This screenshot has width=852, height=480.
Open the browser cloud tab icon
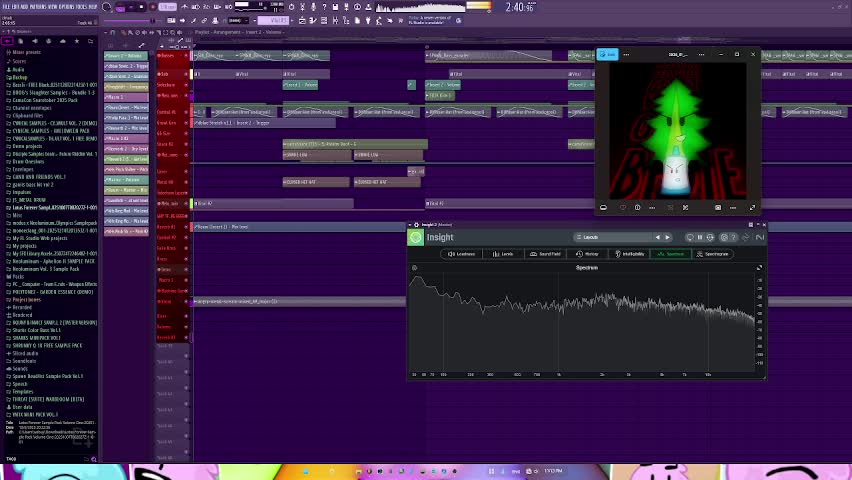(62, 41)
